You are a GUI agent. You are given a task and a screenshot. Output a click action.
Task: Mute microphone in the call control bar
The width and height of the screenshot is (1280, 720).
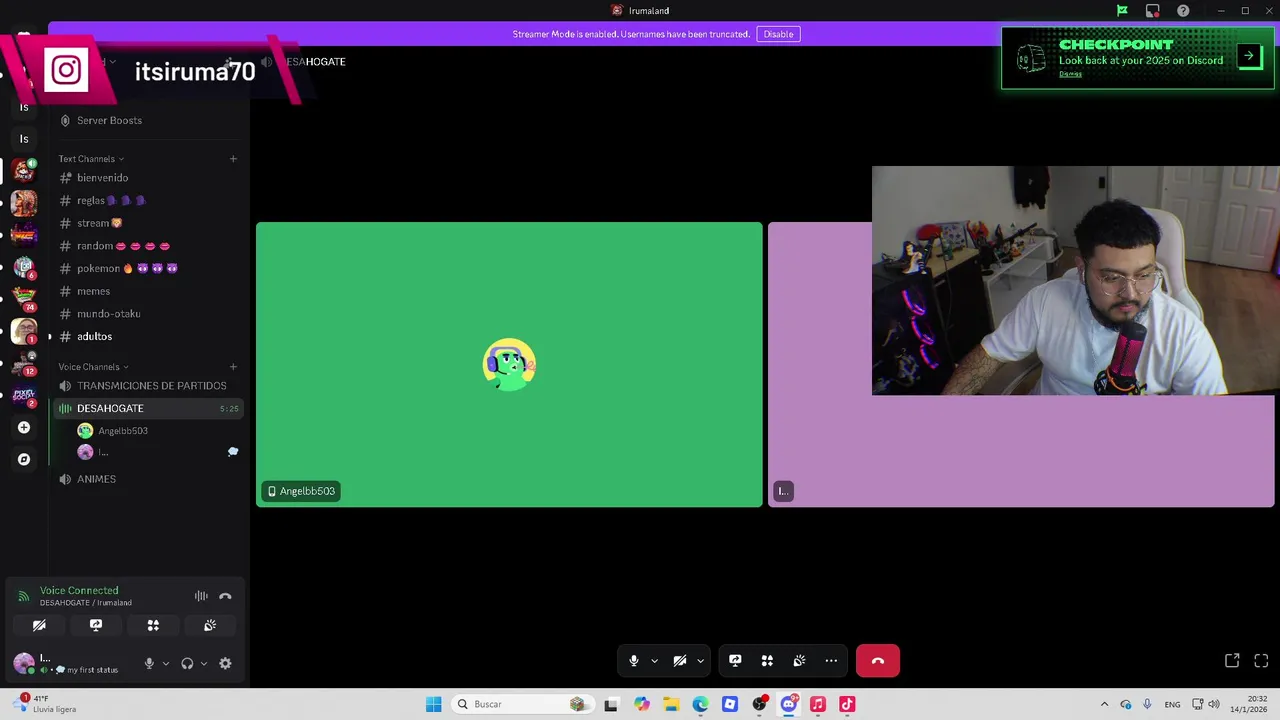633,661
